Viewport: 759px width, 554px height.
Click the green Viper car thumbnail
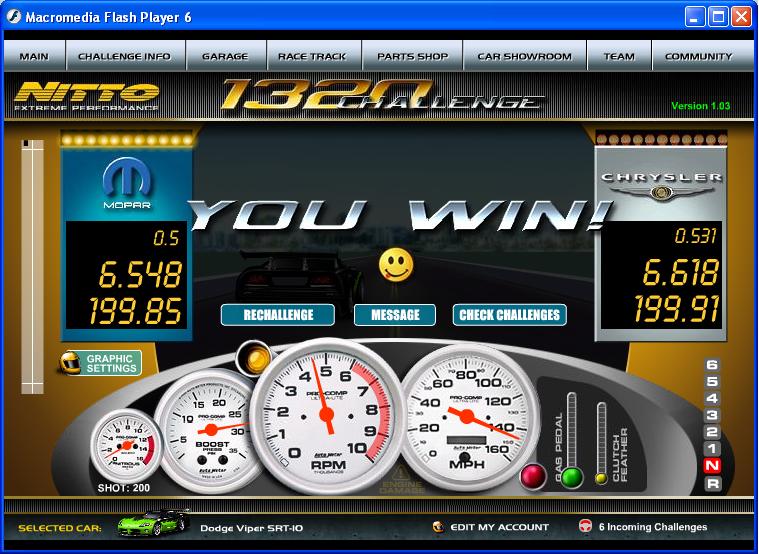tap(154, 523)
